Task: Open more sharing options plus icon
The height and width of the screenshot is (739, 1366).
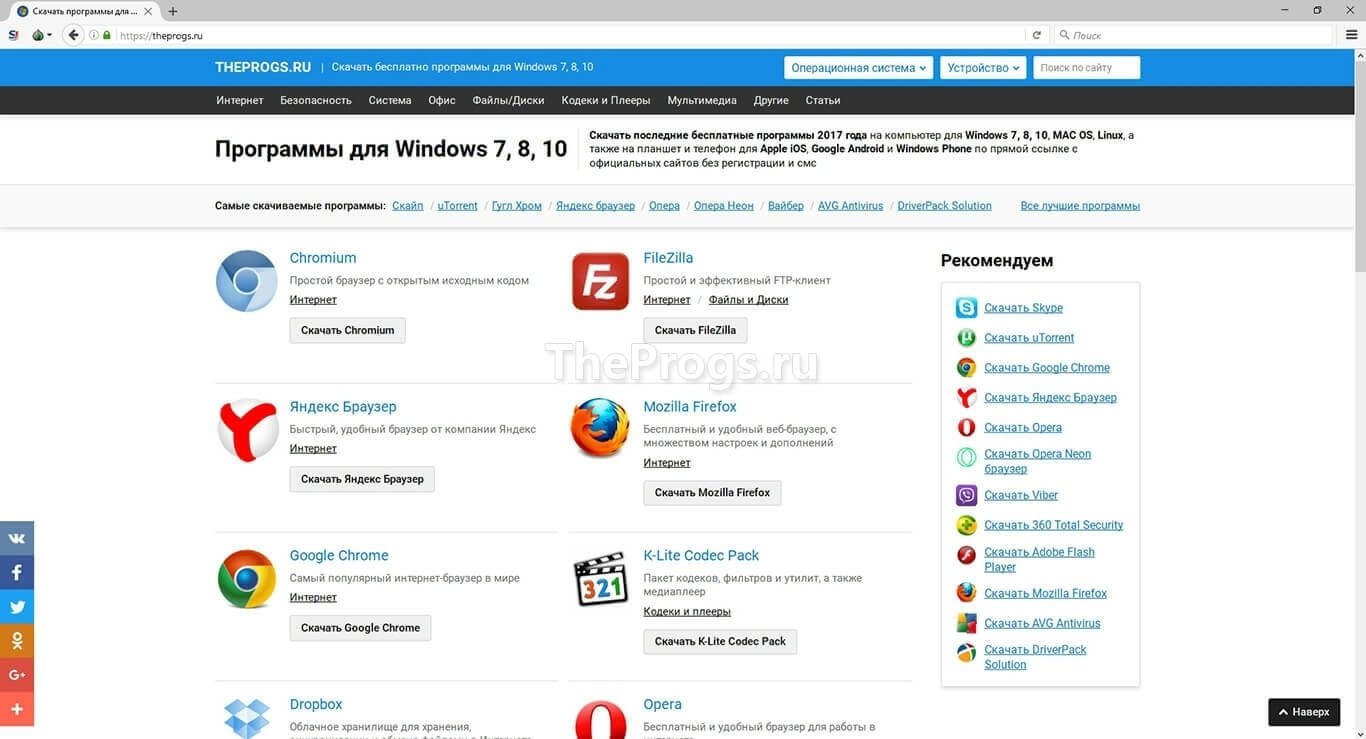Action: tap(17, 708)
